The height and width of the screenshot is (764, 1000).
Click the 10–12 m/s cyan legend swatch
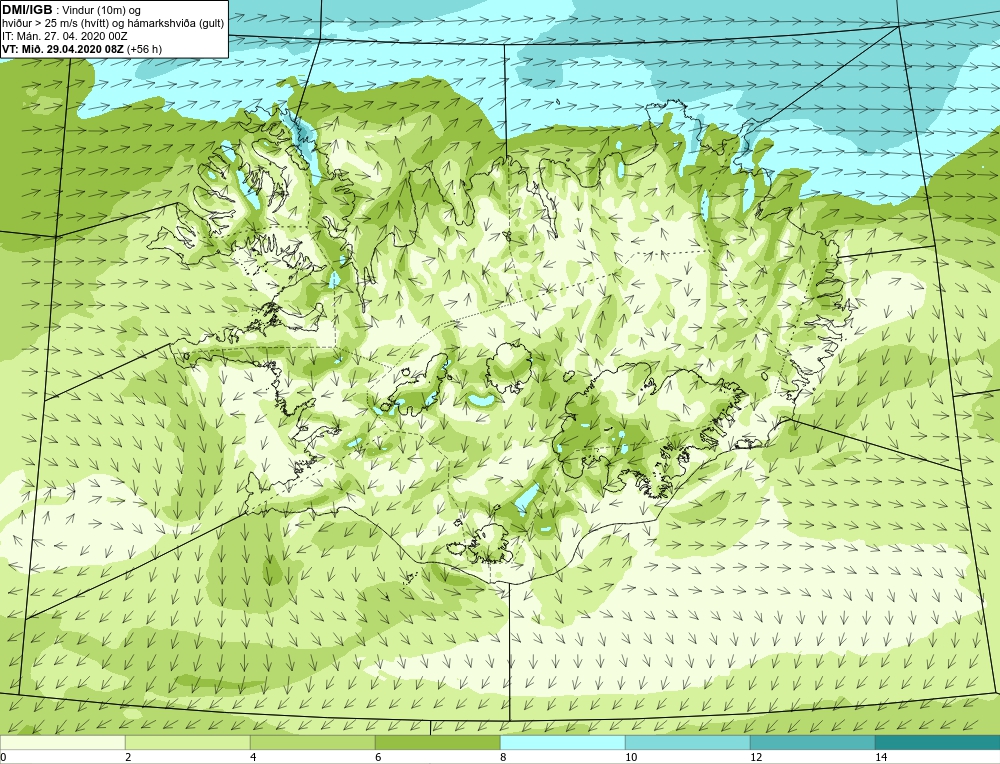[688, 742]
